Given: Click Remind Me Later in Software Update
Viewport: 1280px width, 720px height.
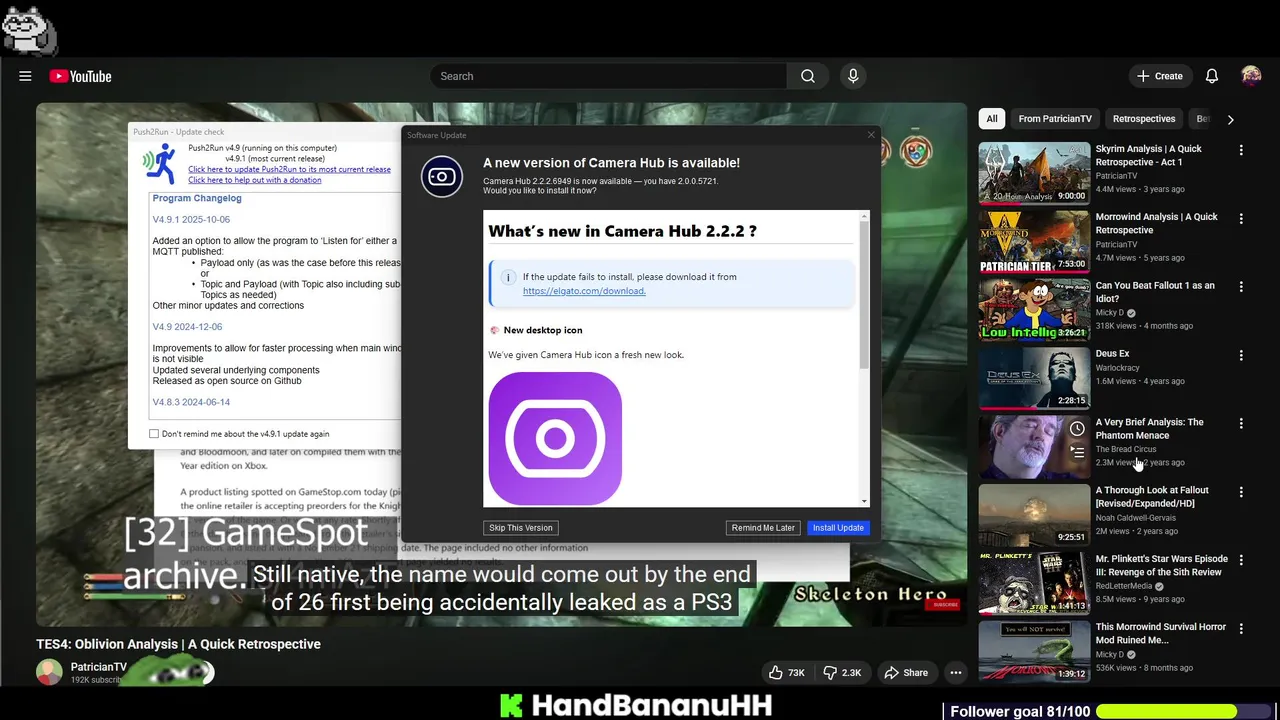Looking at the screenshot, I should tap(763, 528).
